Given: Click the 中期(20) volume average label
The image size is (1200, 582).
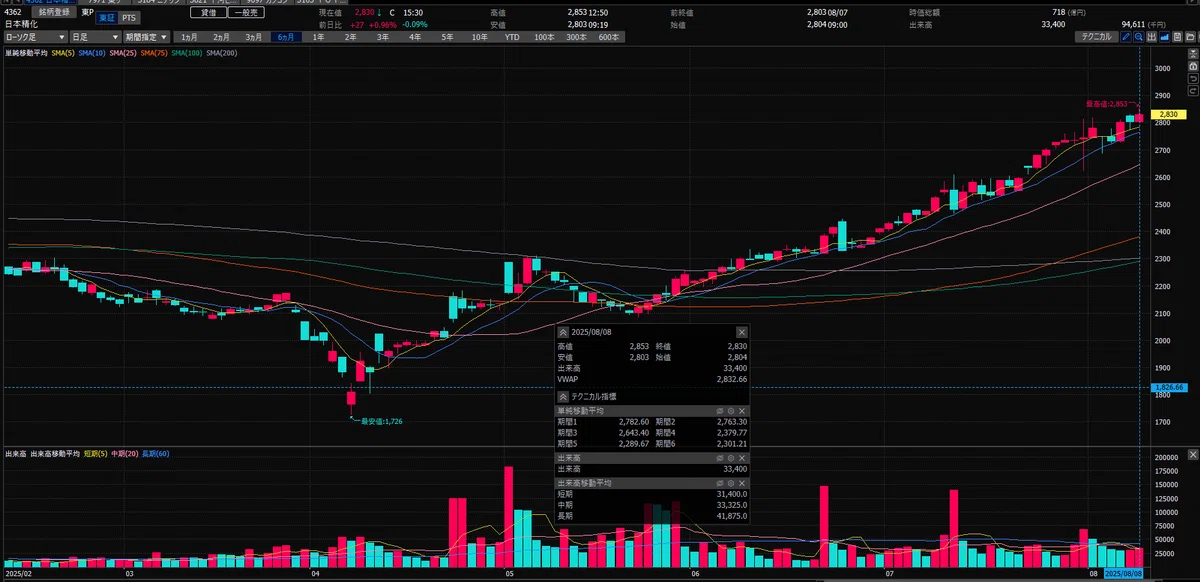Looking at the screenshot, I should (127, 454).
